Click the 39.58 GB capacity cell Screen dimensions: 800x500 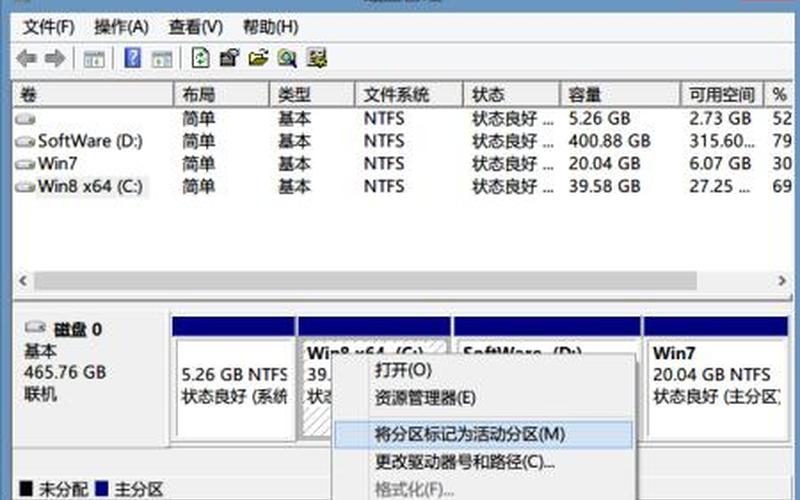605,186
